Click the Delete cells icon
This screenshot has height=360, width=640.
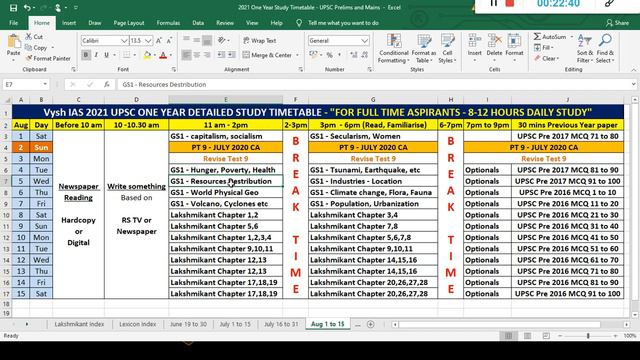click(x=494, y=41)
